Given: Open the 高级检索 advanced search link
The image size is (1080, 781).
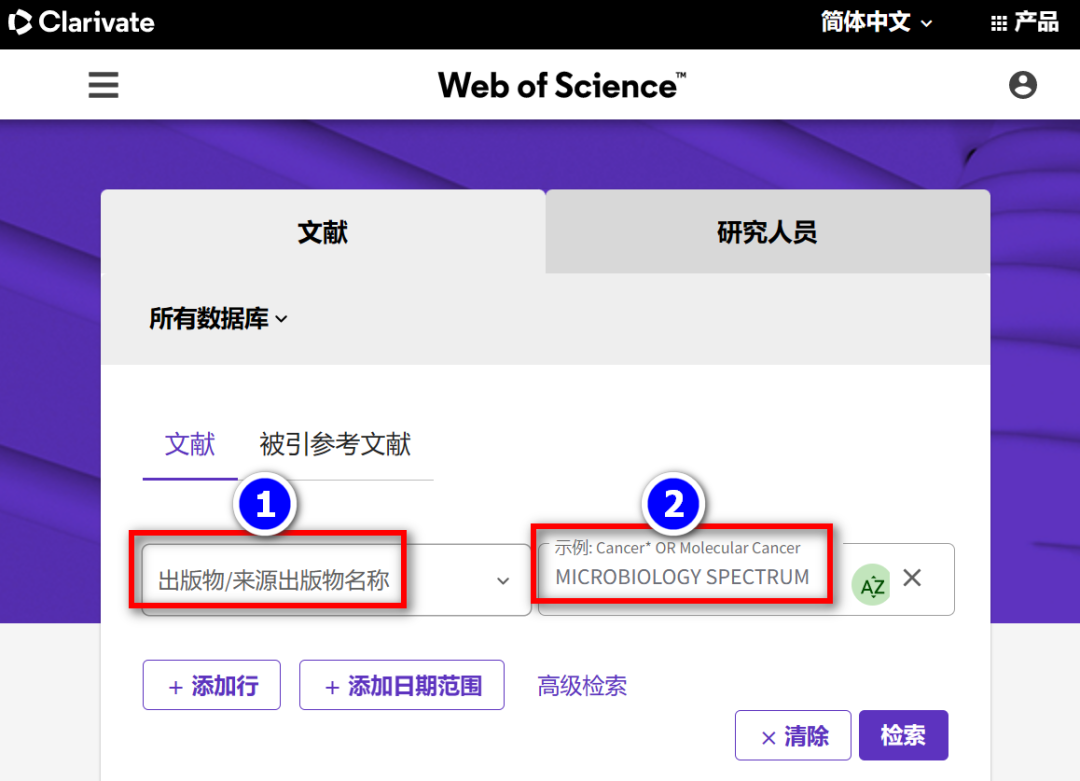Looking at the screenshot, I should coord(582,686).
